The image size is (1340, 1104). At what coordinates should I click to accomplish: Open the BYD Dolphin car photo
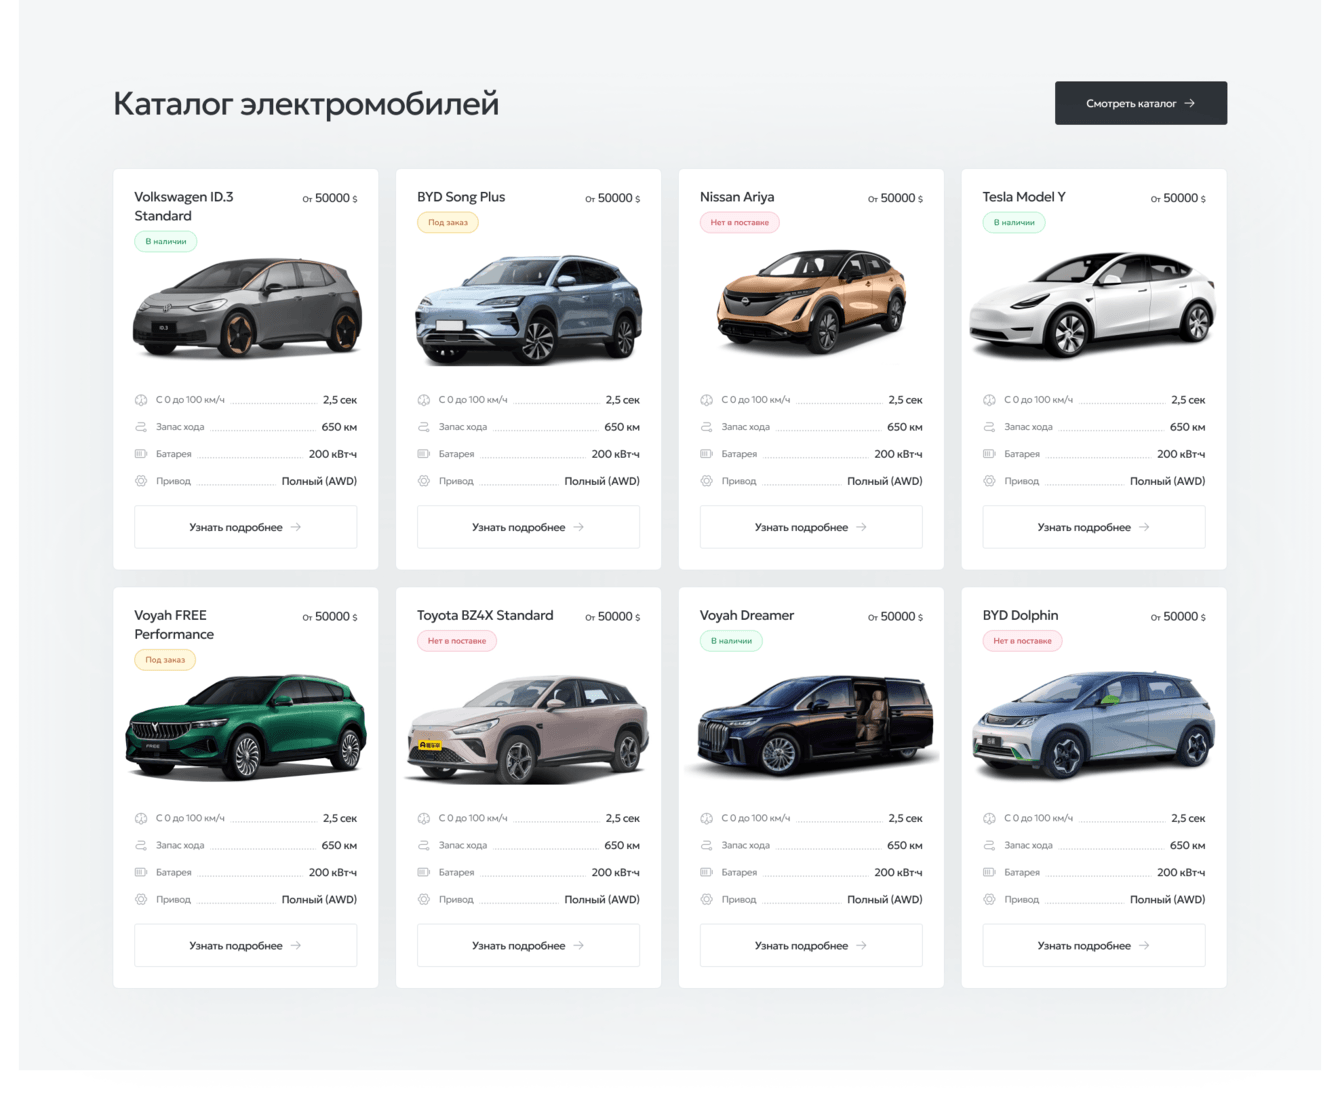pyautogui.click(x=1094, y=726)
